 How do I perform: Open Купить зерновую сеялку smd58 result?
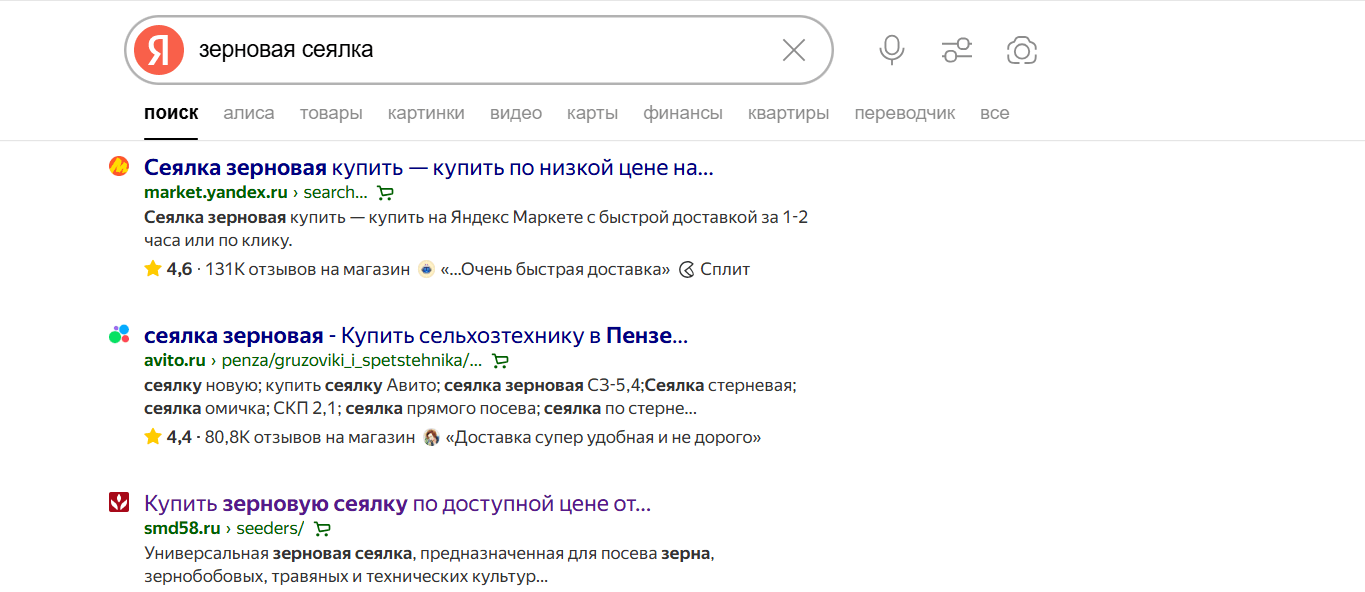pos(397,503)
